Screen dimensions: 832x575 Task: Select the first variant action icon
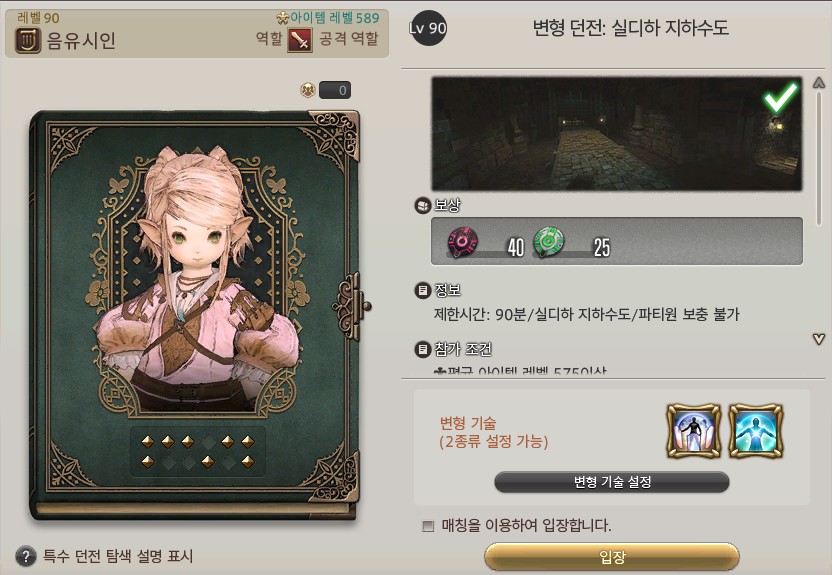[693, 431]
